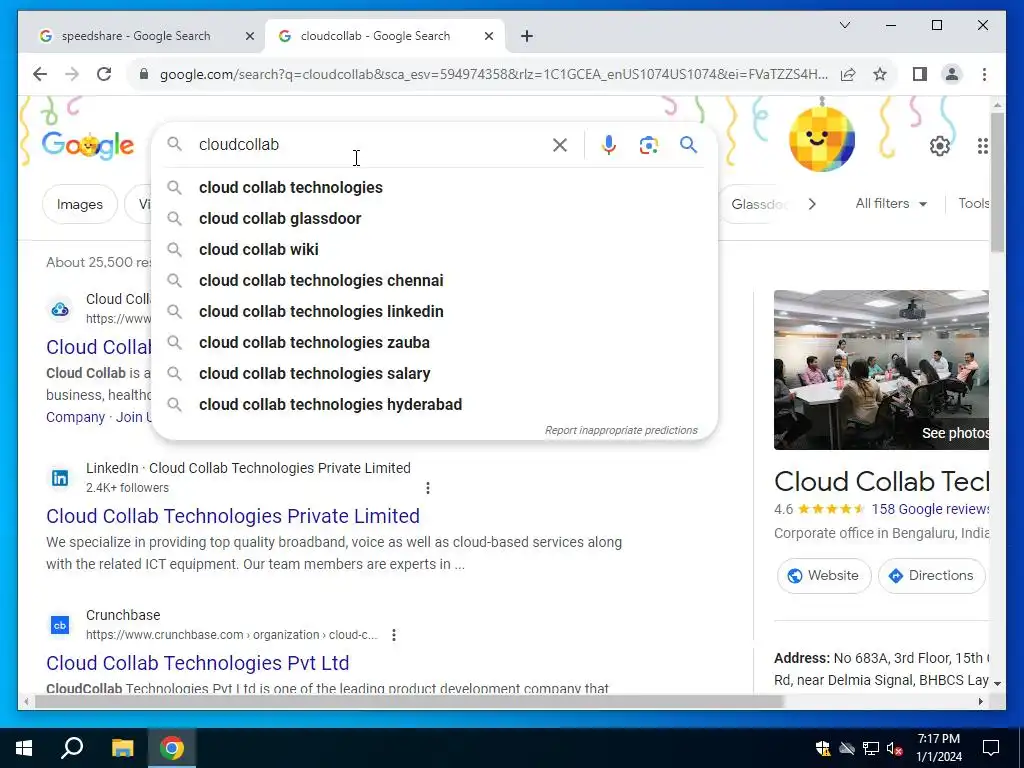Click network tray icon
Screen dimensions: 1024x768
[x=871, y=748]
